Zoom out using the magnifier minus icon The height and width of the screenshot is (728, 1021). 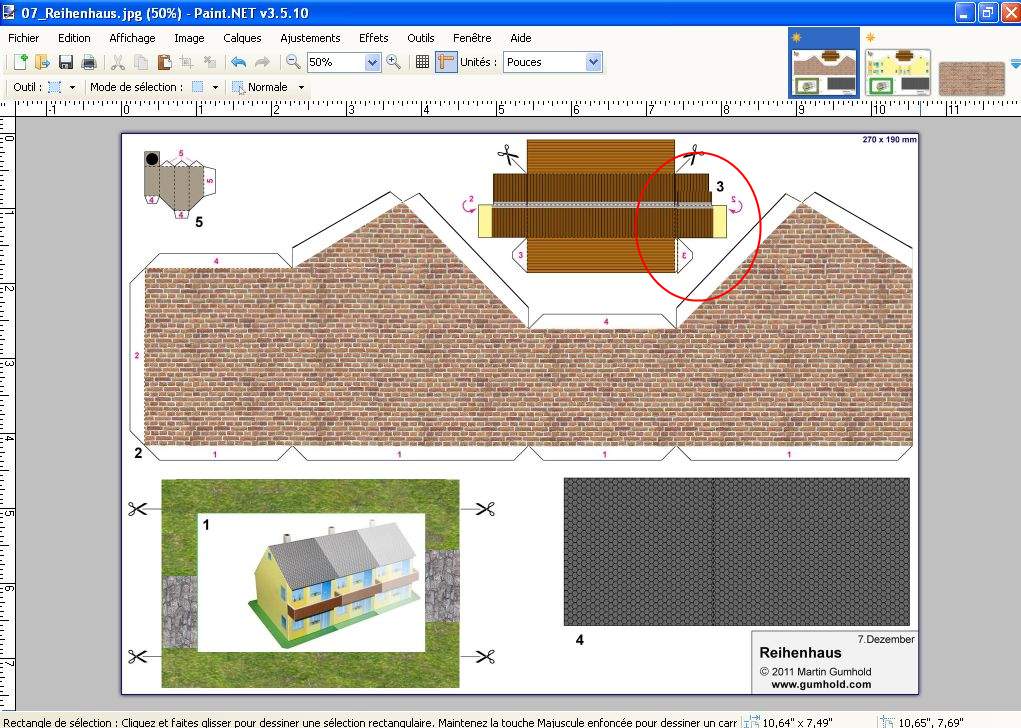[293, 62]
